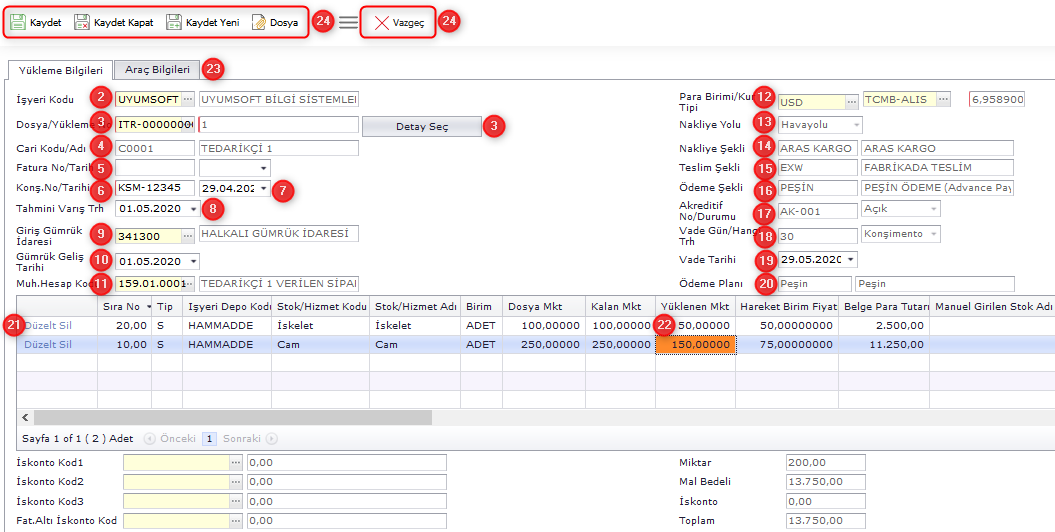Open lookup for Giriş Gümrük İdaresi field

coord(188,234)
